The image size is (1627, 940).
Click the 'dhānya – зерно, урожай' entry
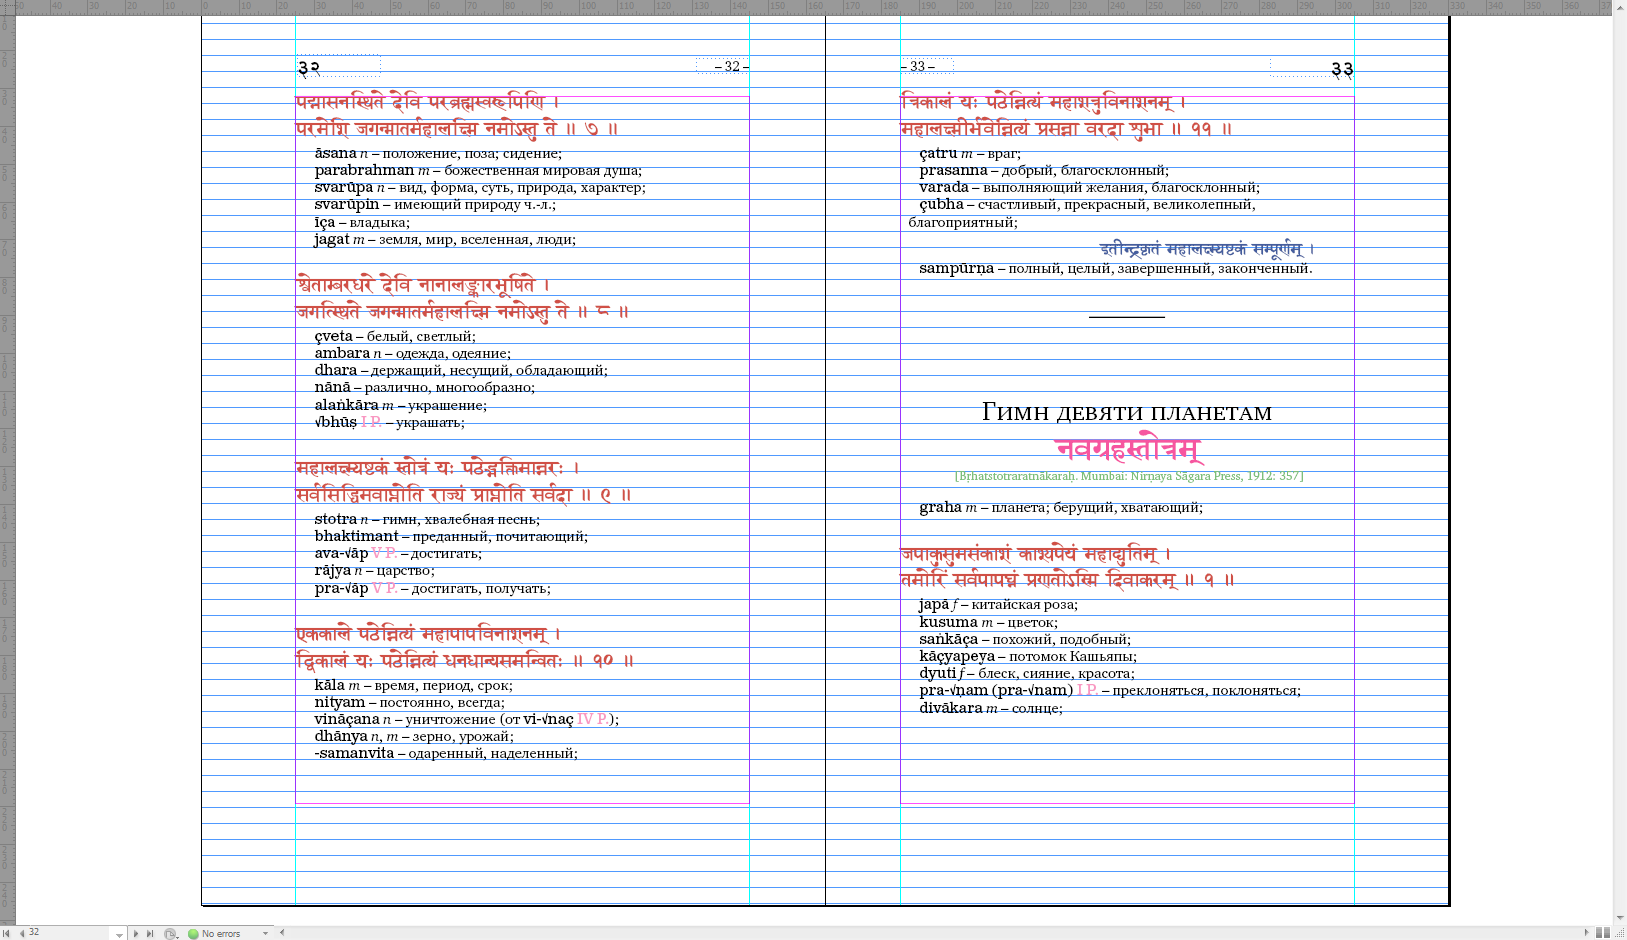pos(414,736)
